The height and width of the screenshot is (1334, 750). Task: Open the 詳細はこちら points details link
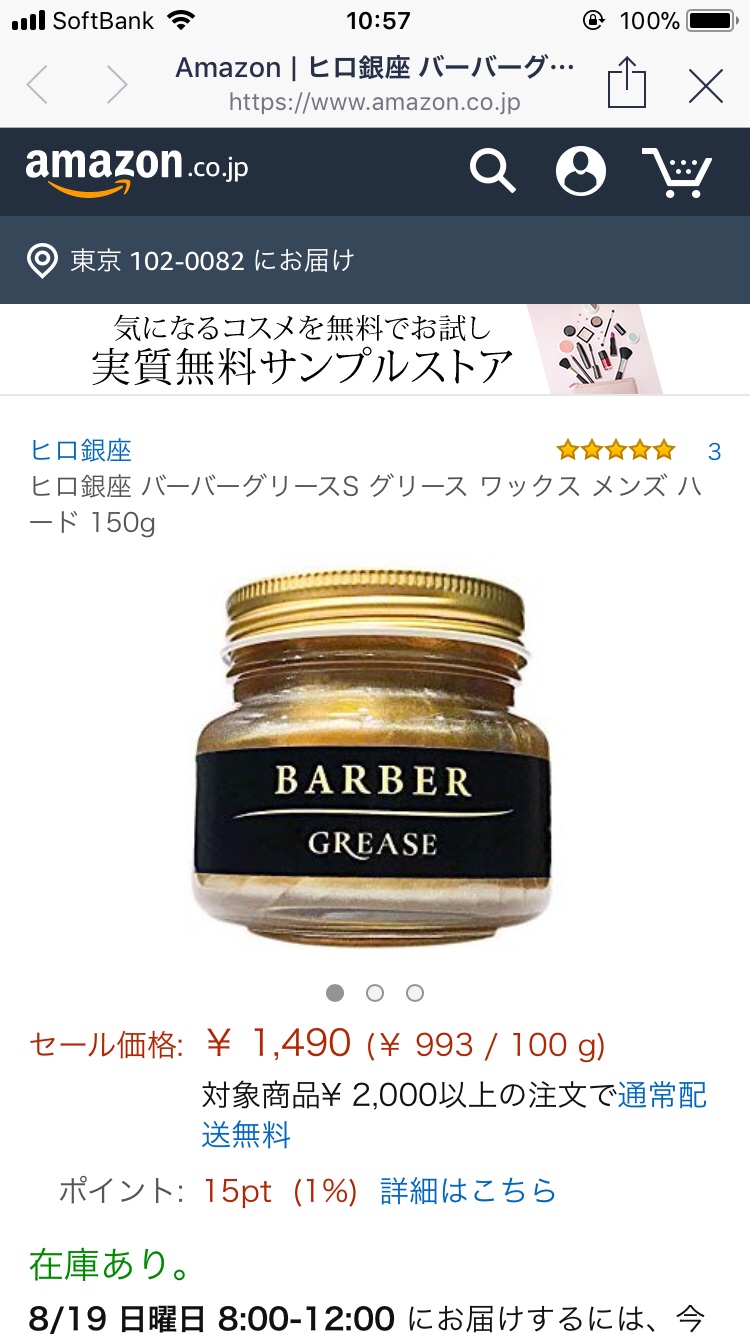coord(468,1191)
